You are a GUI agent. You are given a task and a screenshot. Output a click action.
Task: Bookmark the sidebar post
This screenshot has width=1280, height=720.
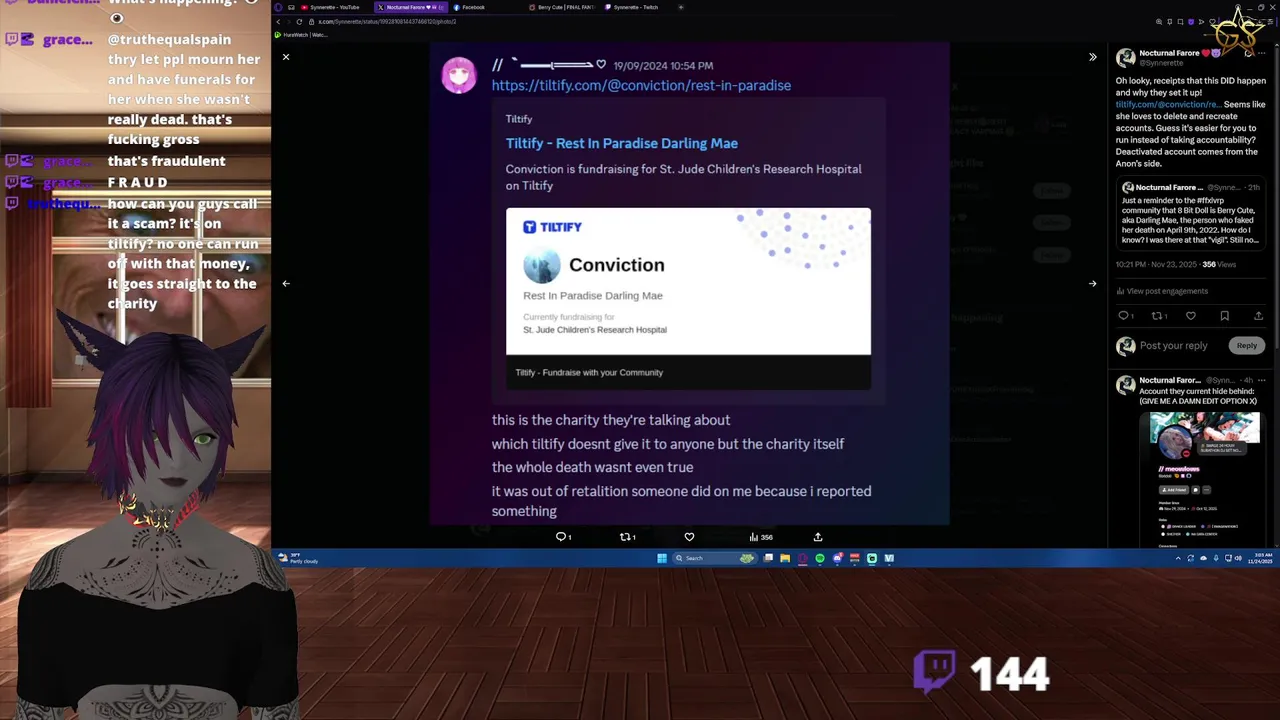[x=1224, y=316]
